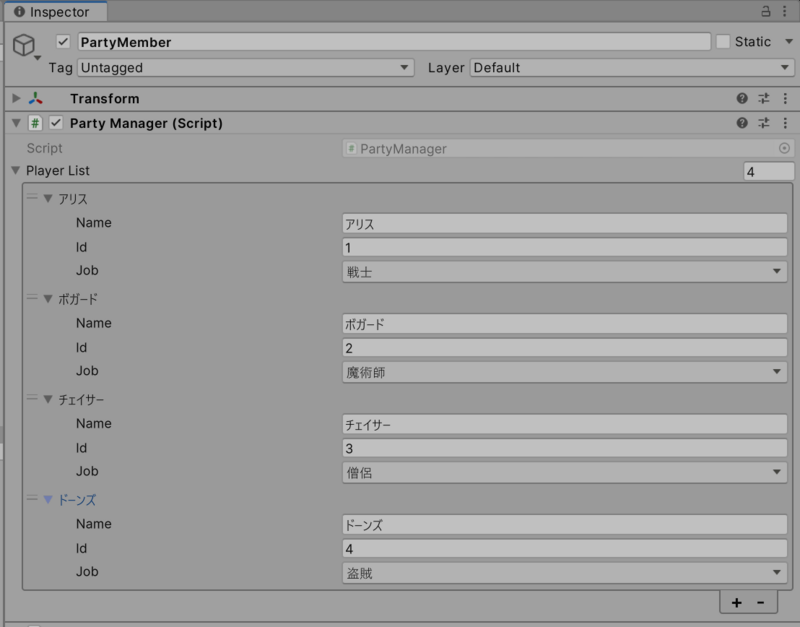Image resolution: width=800 pixels, height=627 pixels.
Task: Collapse the アリス list element
Action: pyautogui.click(x=48, y=198)
